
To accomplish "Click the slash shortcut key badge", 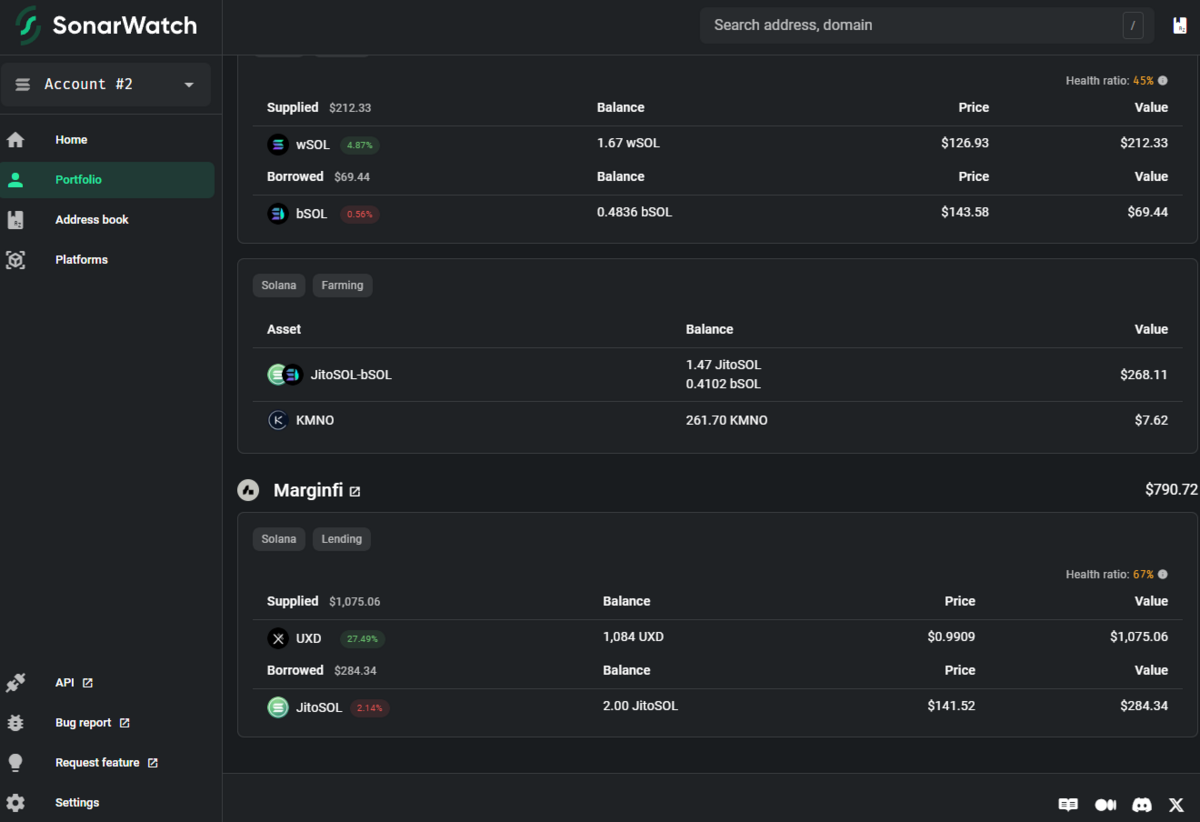I will tap(1133, 26).
